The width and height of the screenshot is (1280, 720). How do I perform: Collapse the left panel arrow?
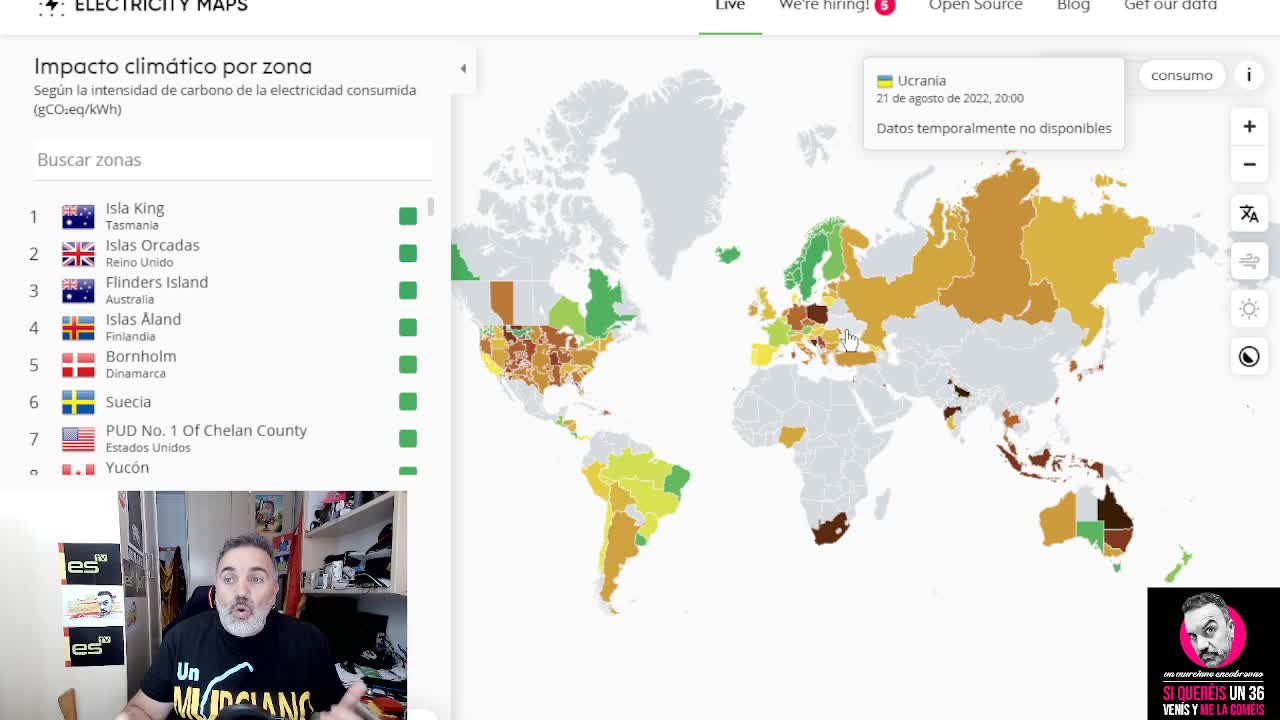click(463, 69)
